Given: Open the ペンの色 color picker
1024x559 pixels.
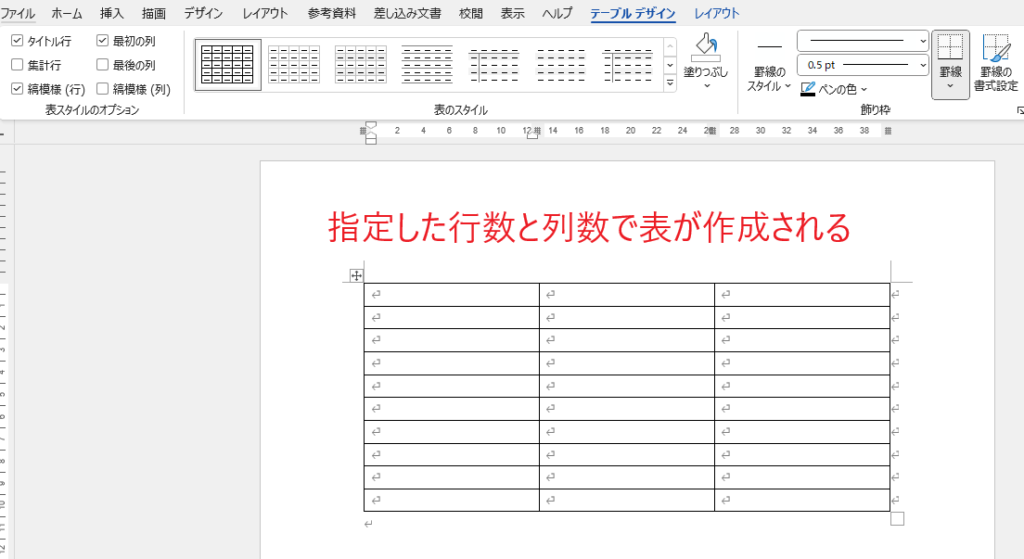Looking at the screenshot, I should click(x=835, y=89).
